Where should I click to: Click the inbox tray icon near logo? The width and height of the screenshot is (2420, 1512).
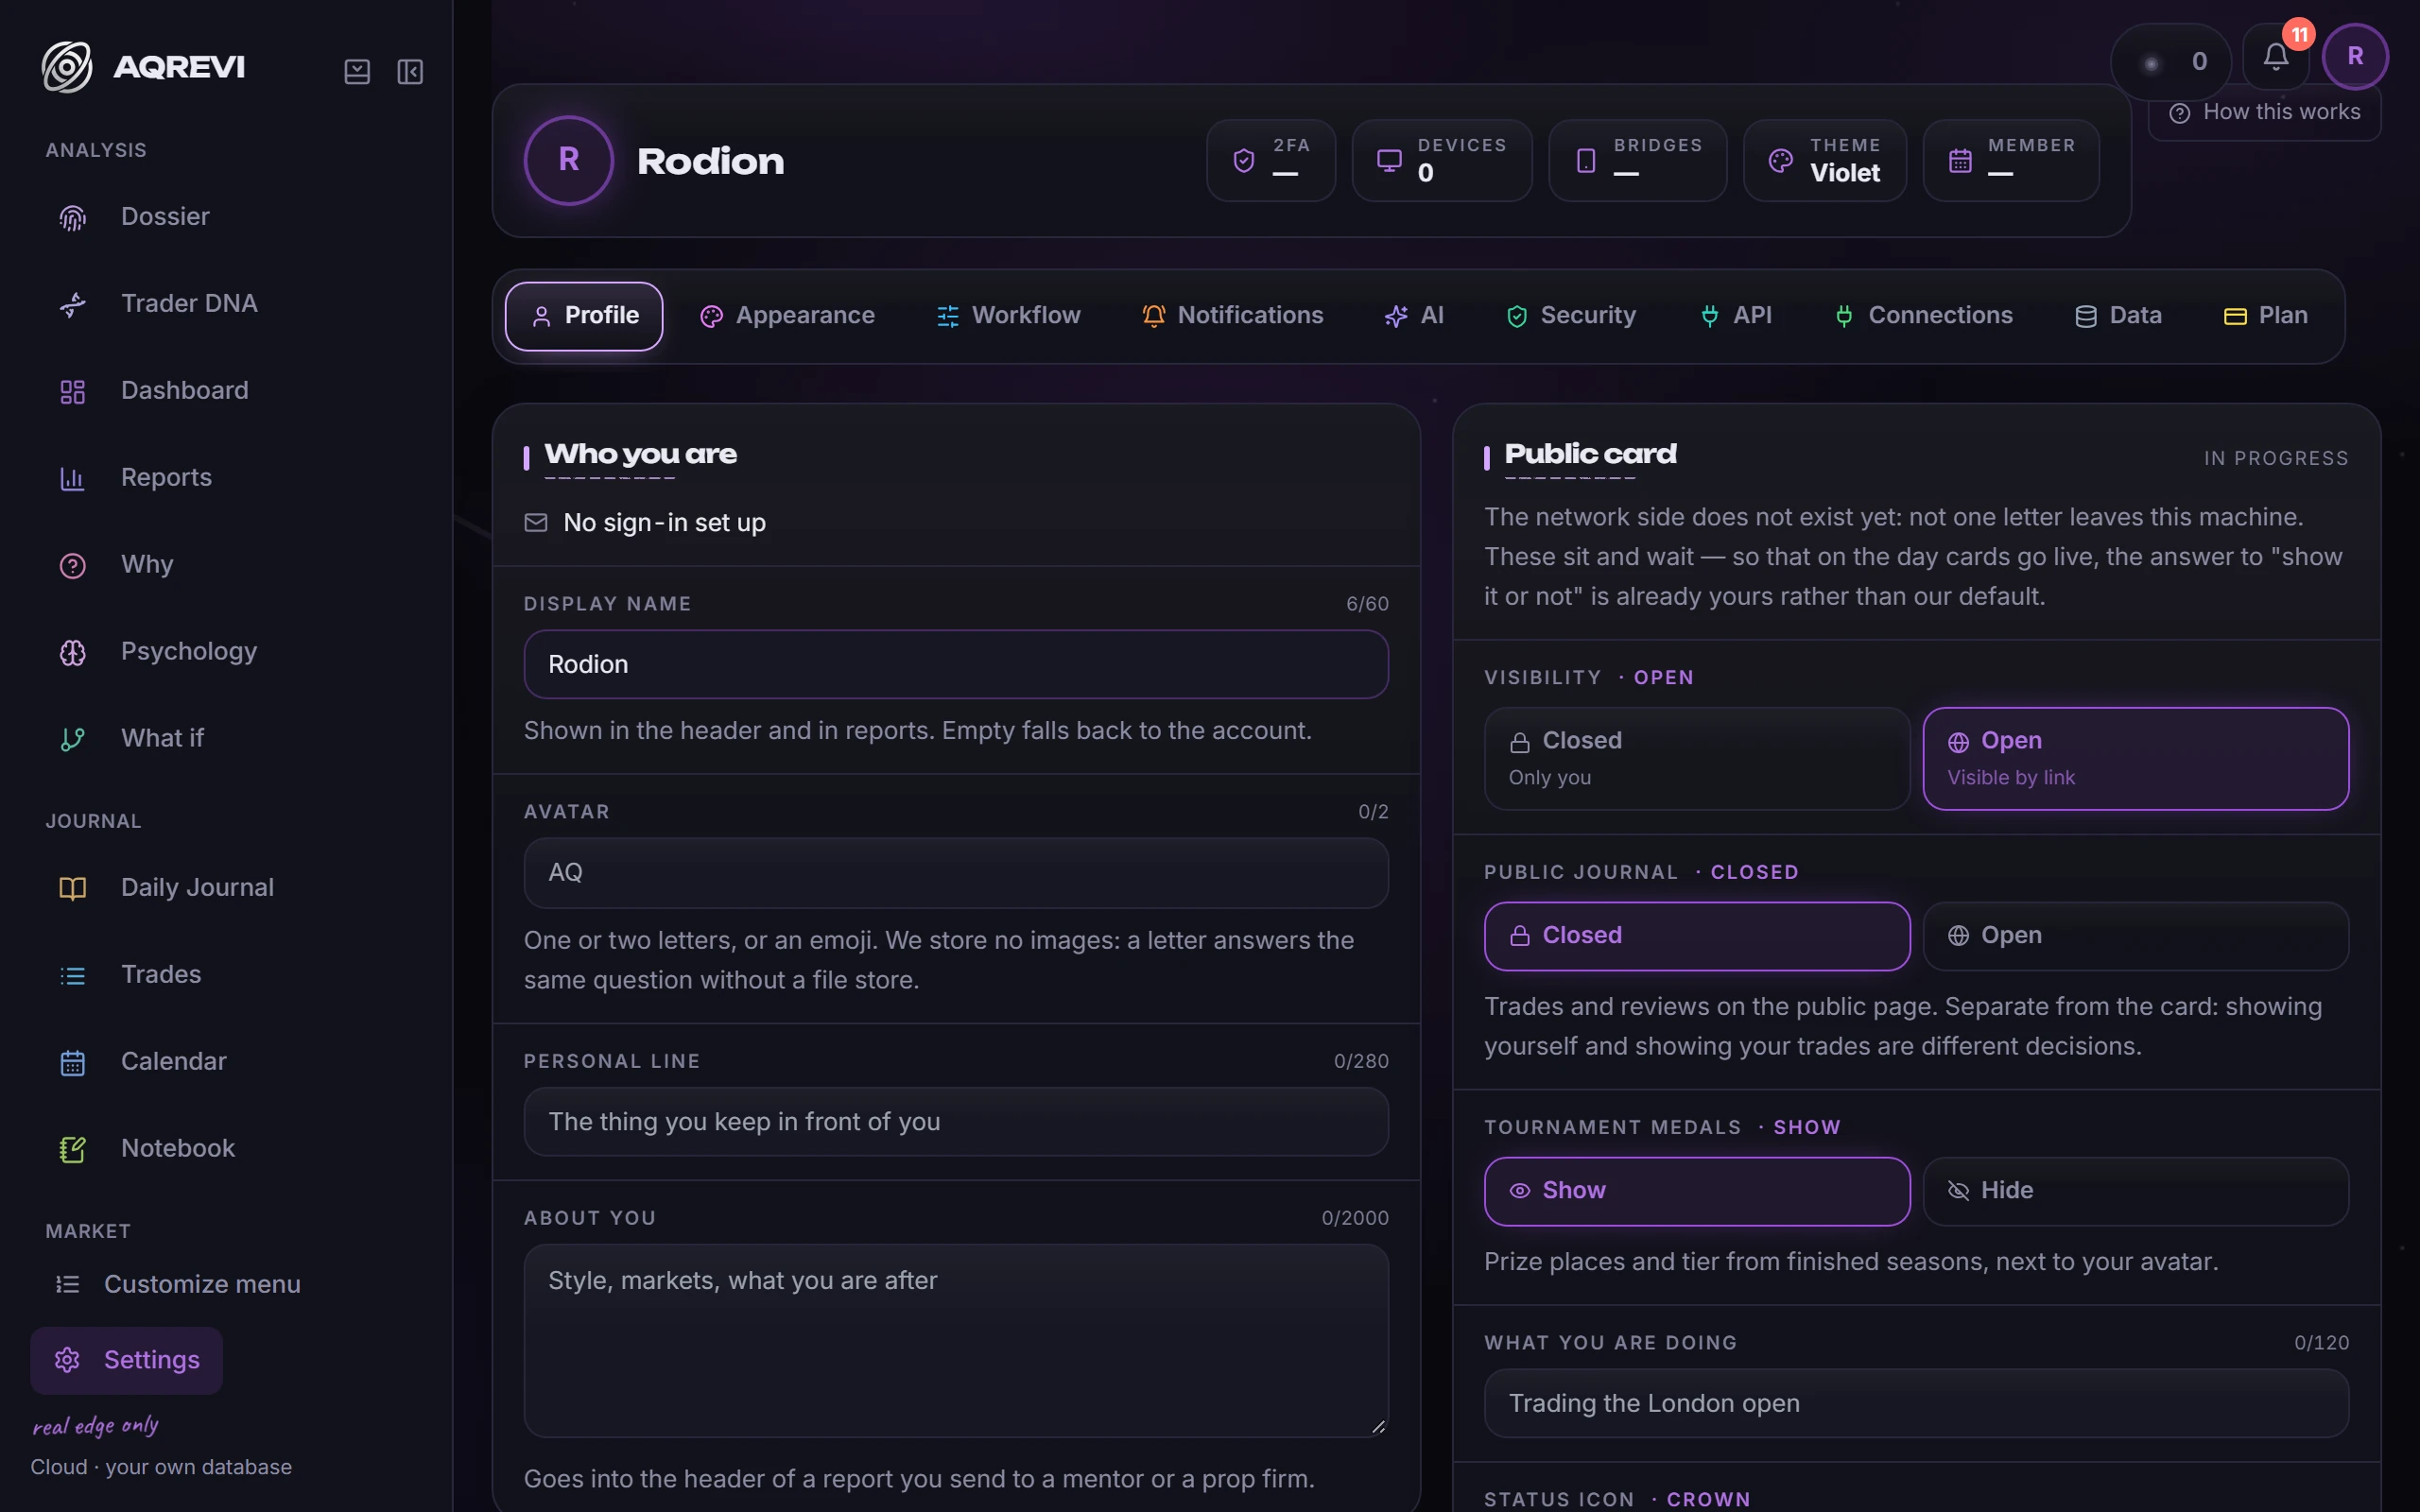[x=357, y=72]
